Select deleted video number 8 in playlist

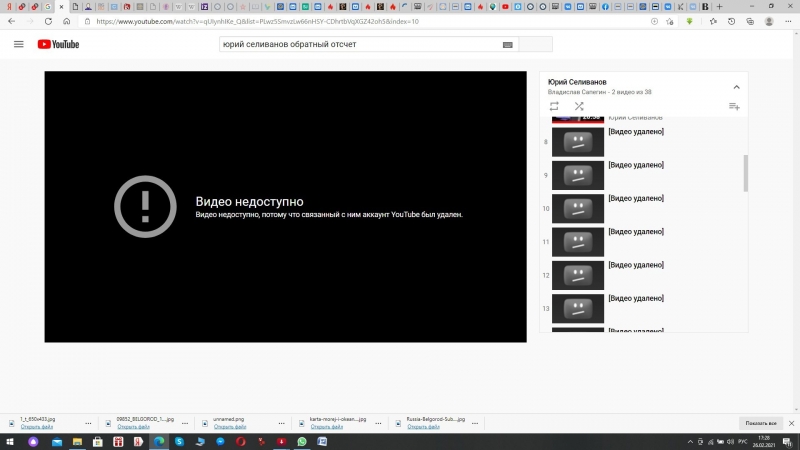coord(578,143)
